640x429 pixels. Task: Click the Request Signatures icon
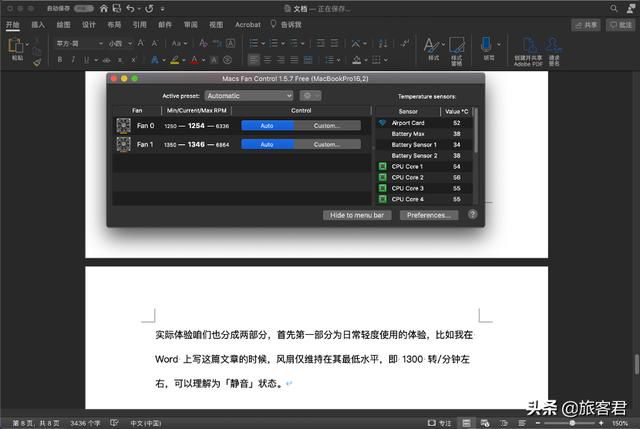554,51
